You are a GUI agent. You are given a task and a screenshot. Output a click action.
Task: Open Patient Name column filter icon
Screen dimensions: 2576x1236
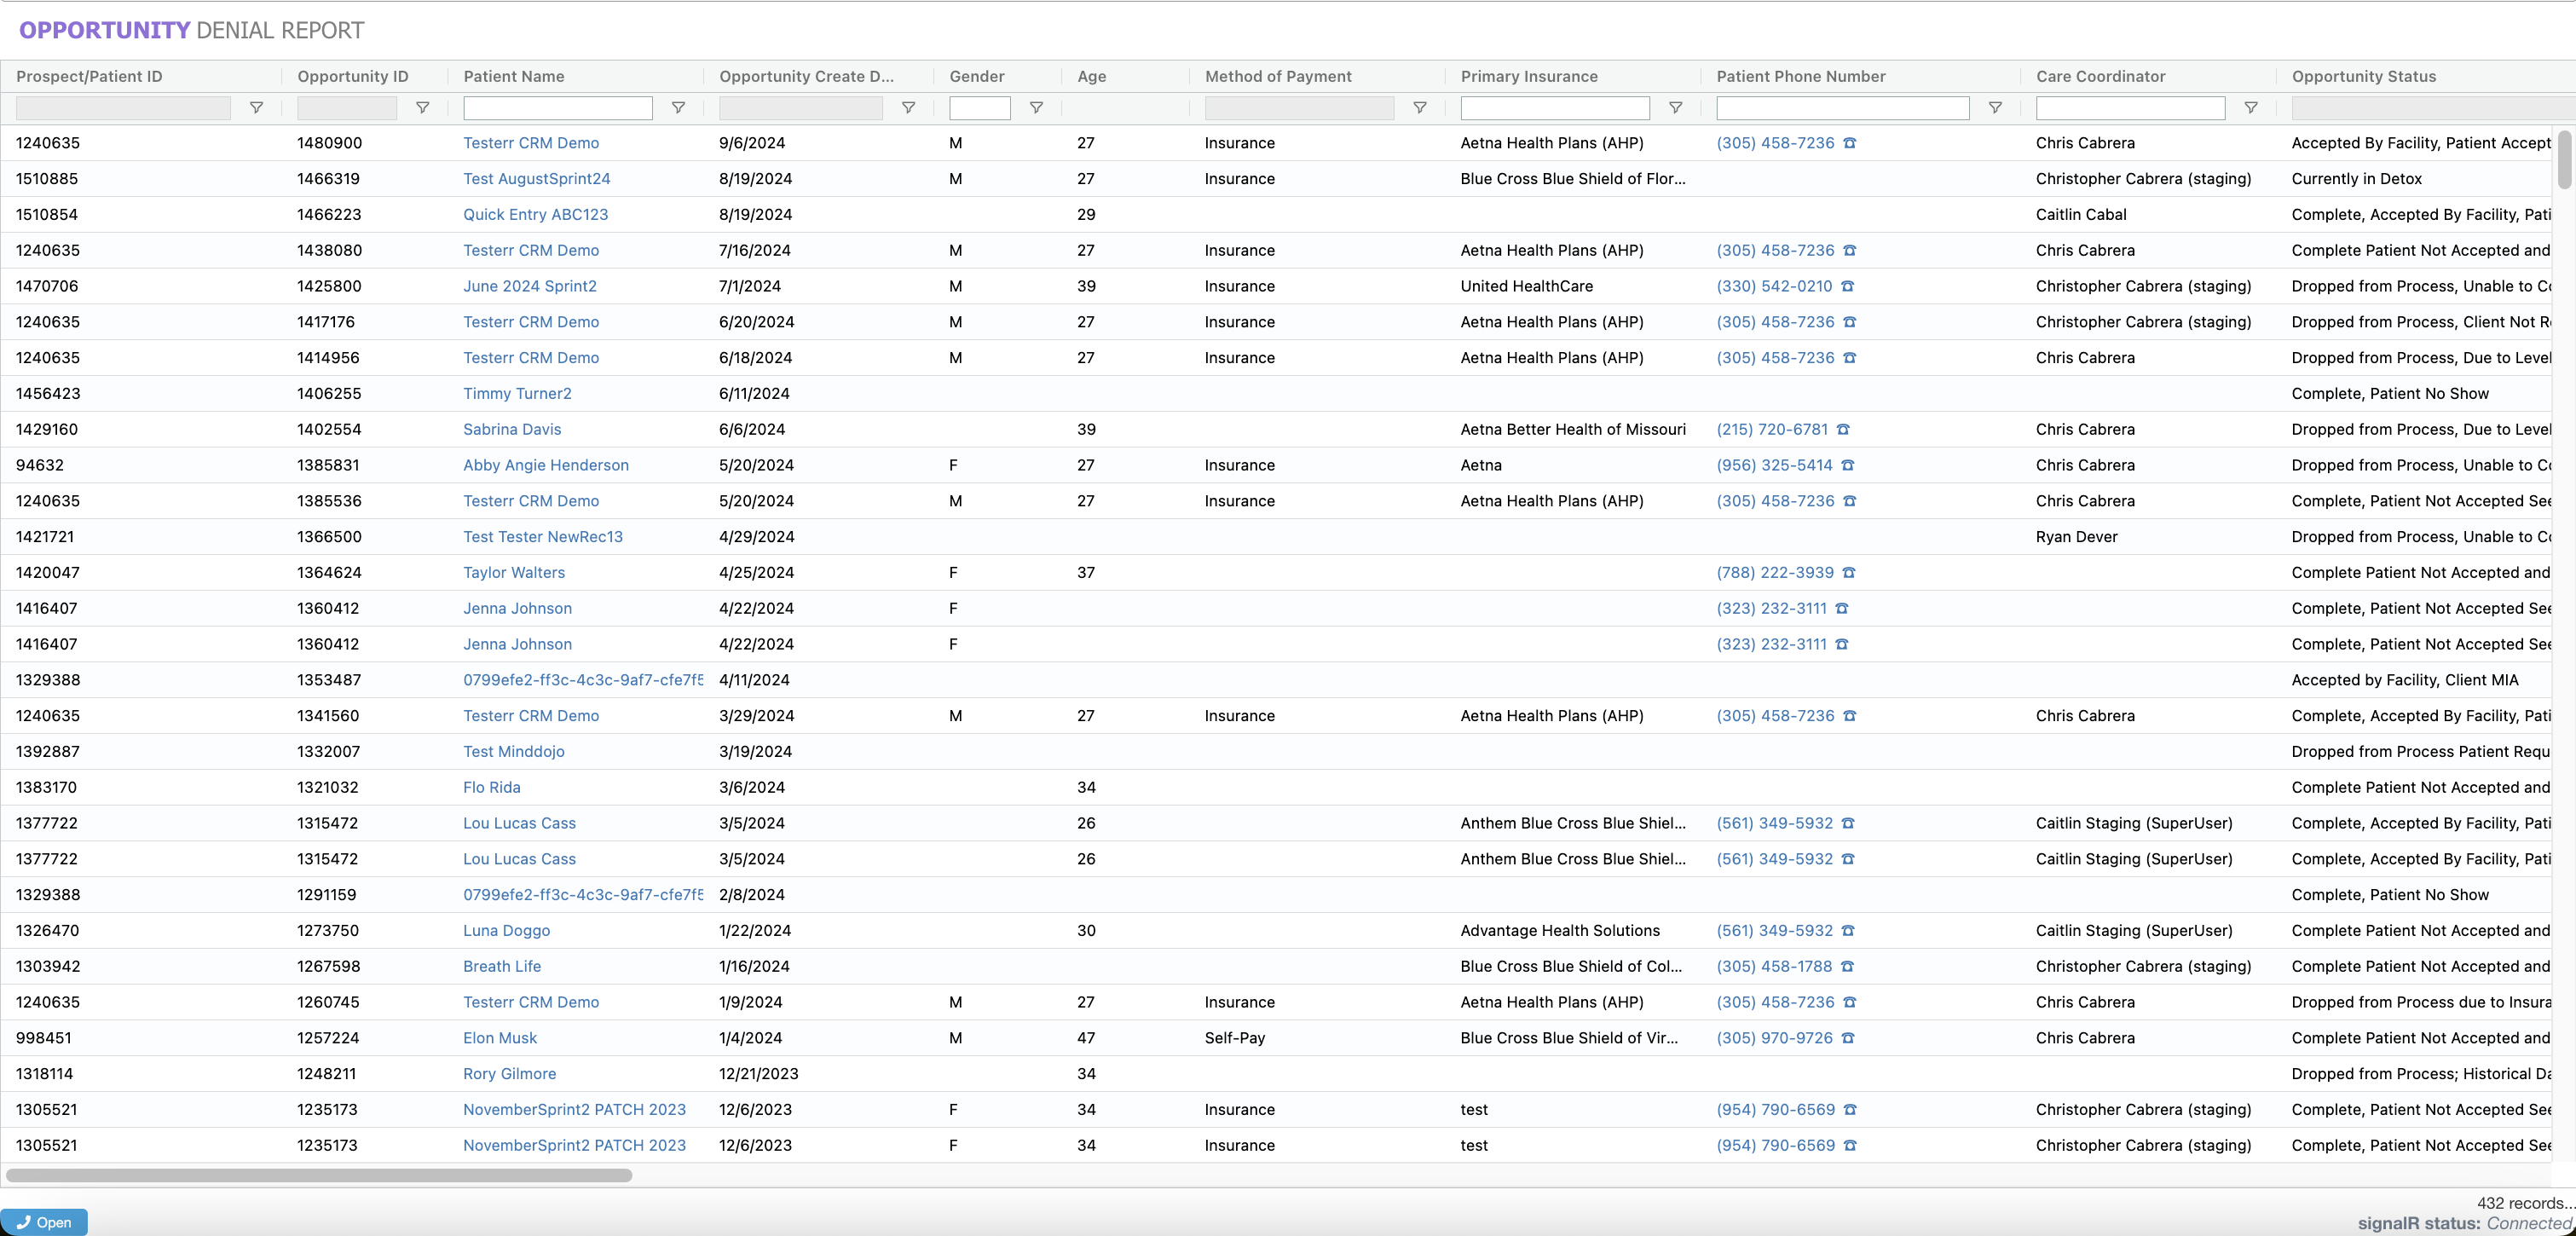(x=678, y=108)
